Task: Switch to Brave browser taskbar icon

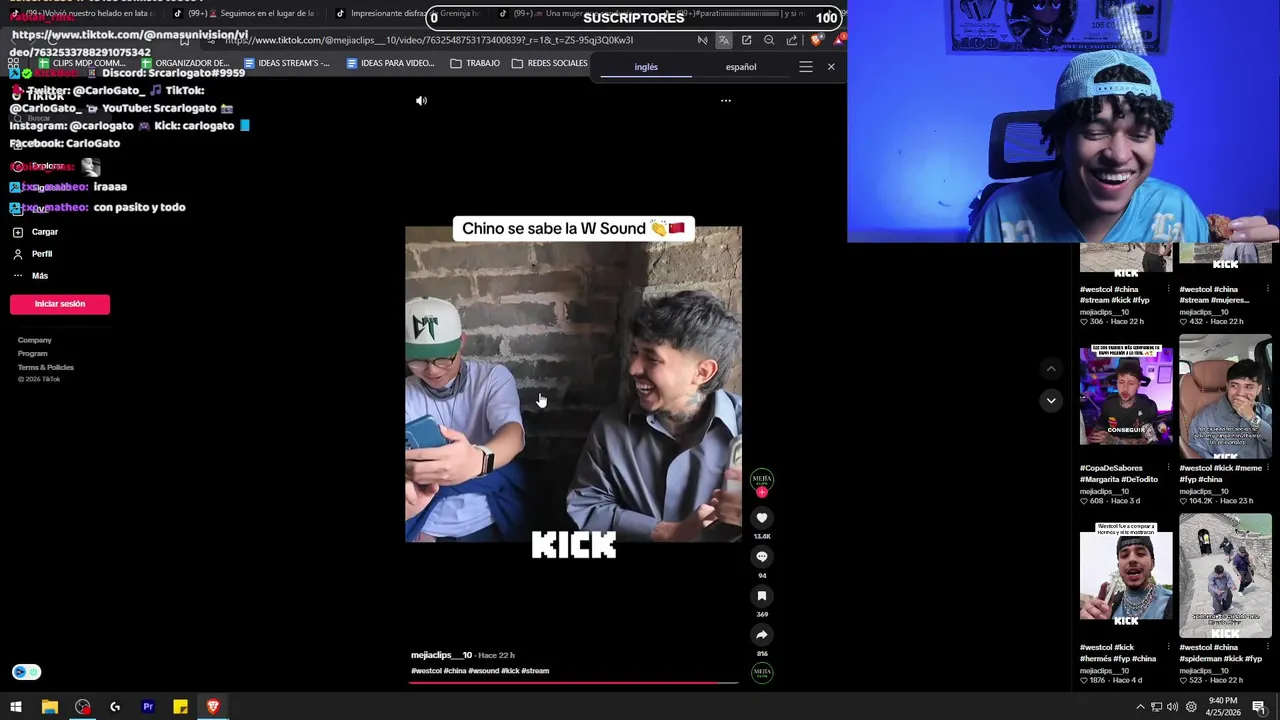Action: [213, 707]
